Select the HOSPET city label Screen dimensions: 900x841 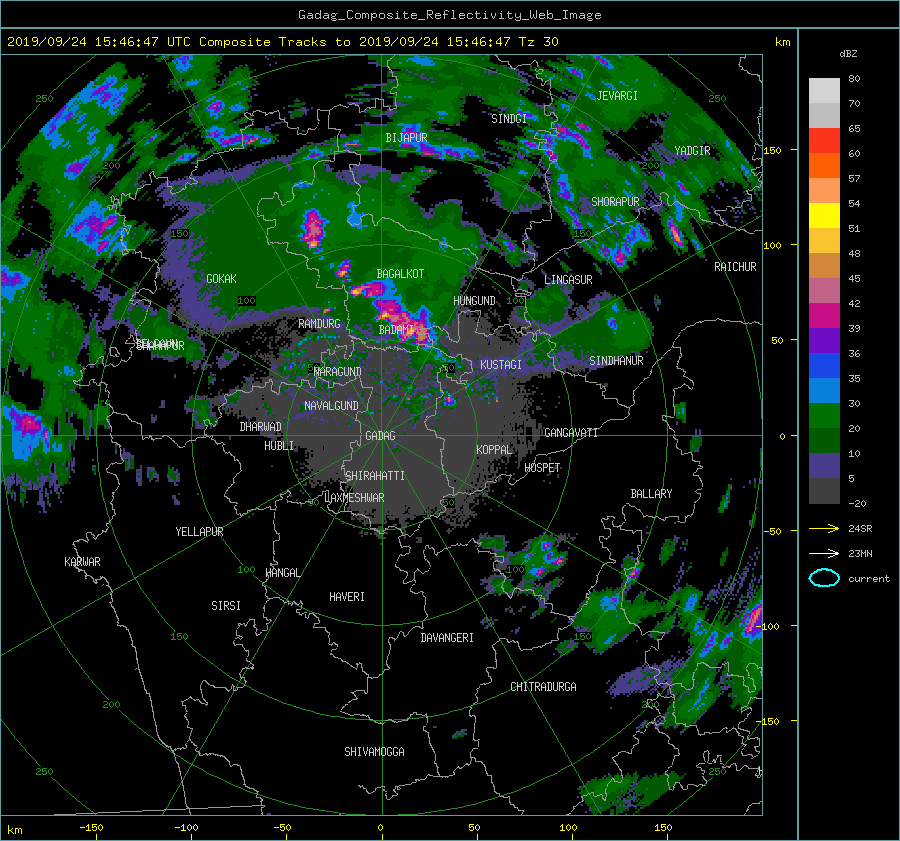pyautogui.click(x=542, y=468)
